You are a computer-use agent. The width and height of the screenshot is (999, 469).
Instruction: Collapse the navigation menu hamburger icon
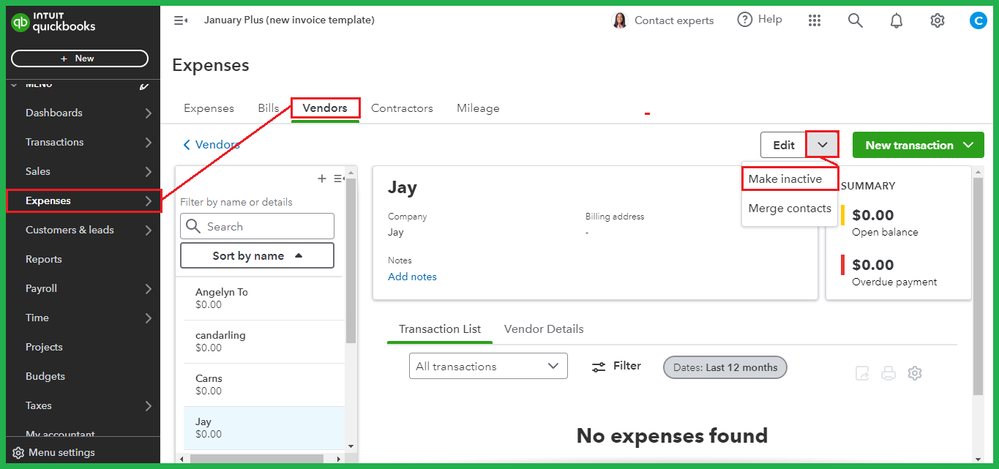180,20
